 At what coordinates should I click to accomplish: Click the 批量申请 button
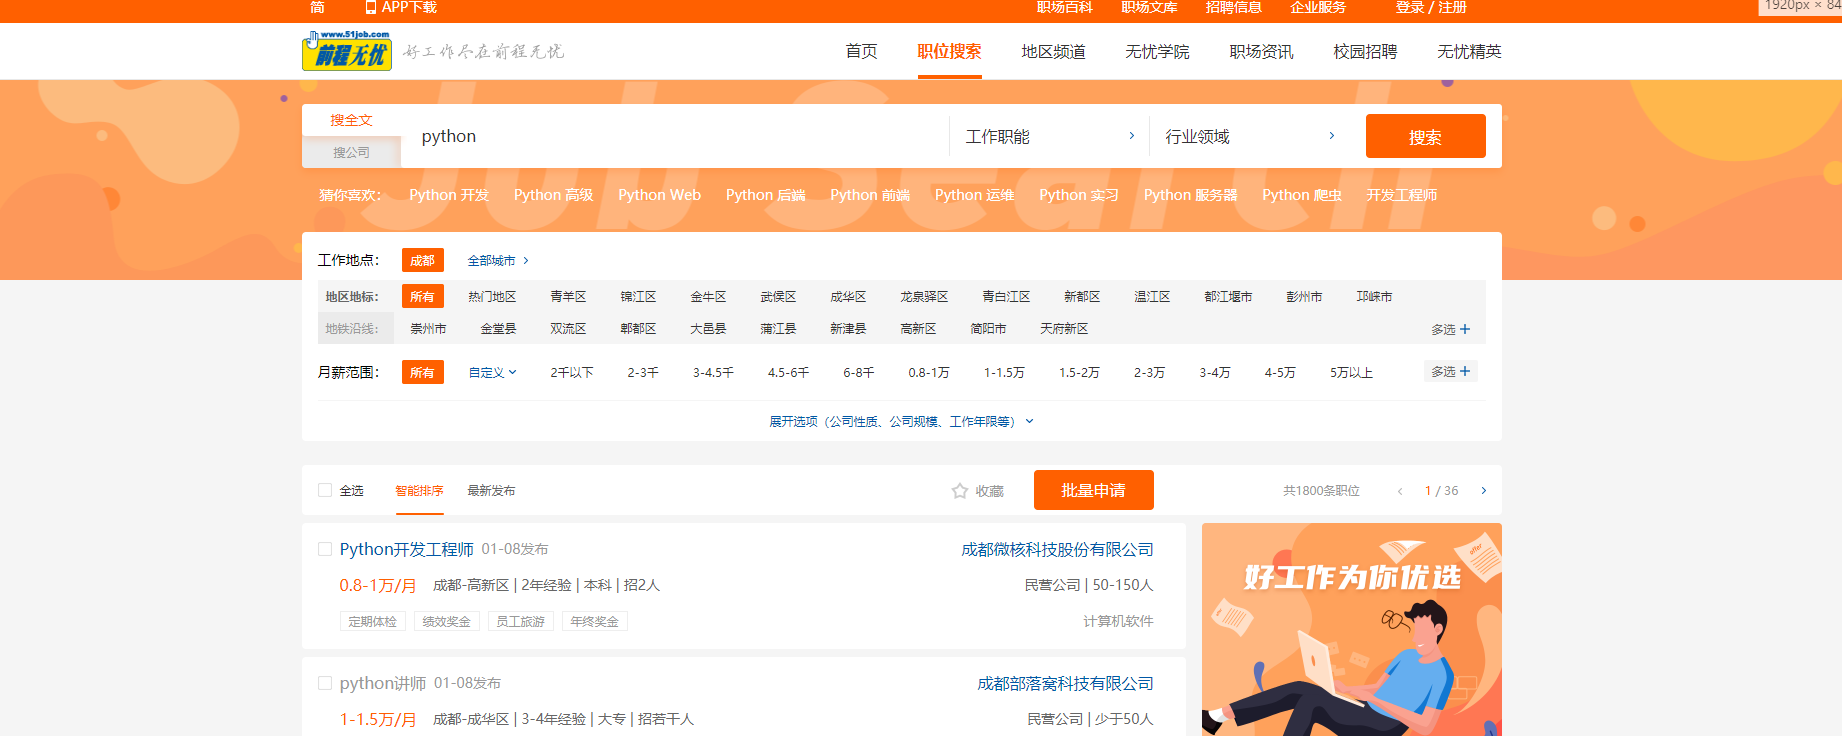[x=1094, y=490]
